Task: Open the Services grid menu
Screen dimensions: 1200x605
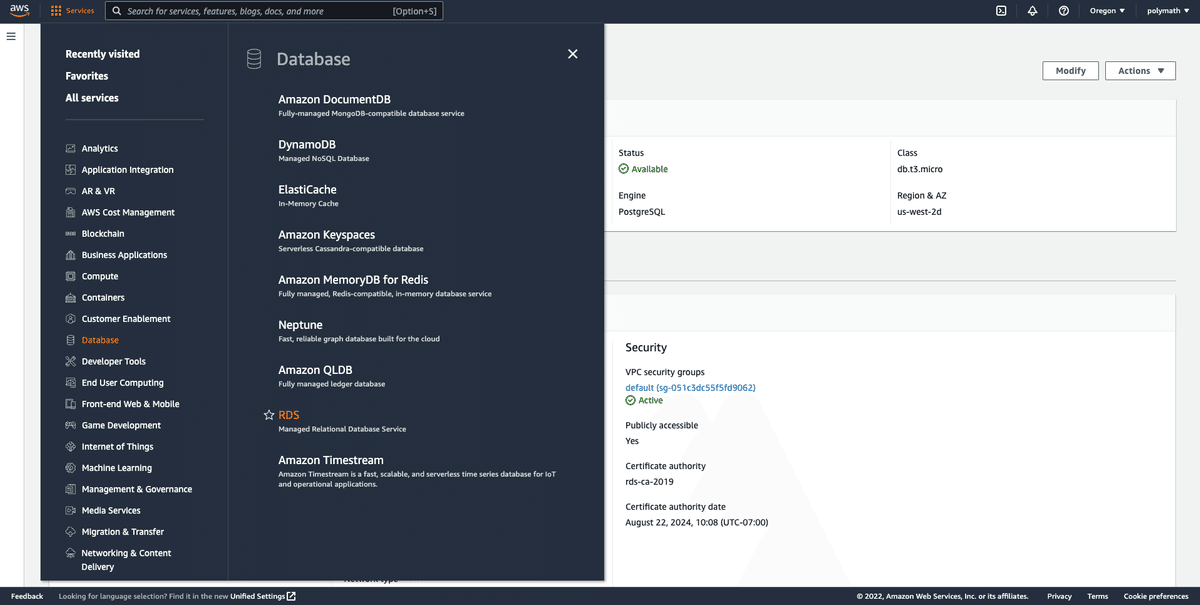Action: tap(73, 11)
